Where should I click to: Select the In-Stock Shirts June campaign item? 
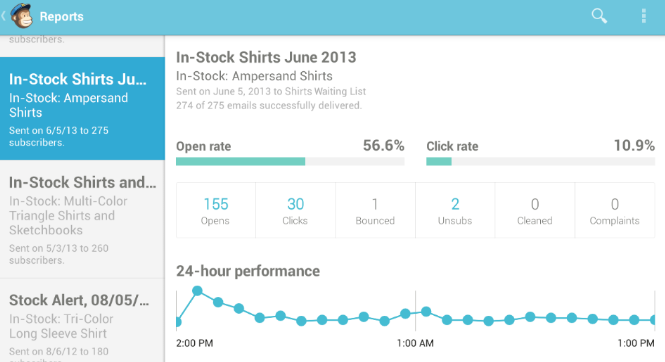[82, 109]
